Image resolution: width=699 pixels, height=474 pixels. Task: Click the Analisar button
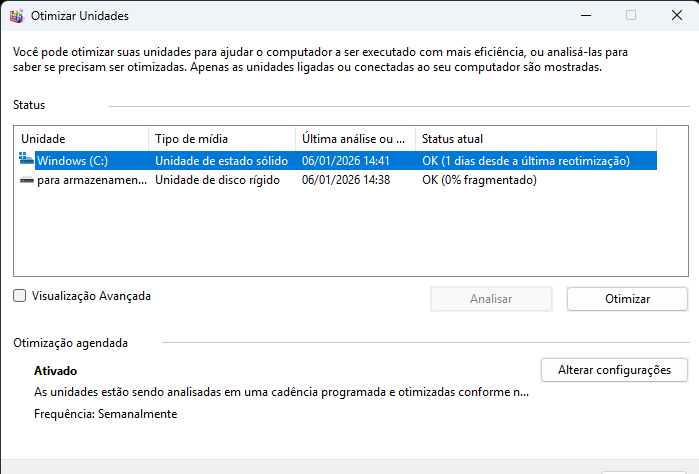tap(491, 299)
